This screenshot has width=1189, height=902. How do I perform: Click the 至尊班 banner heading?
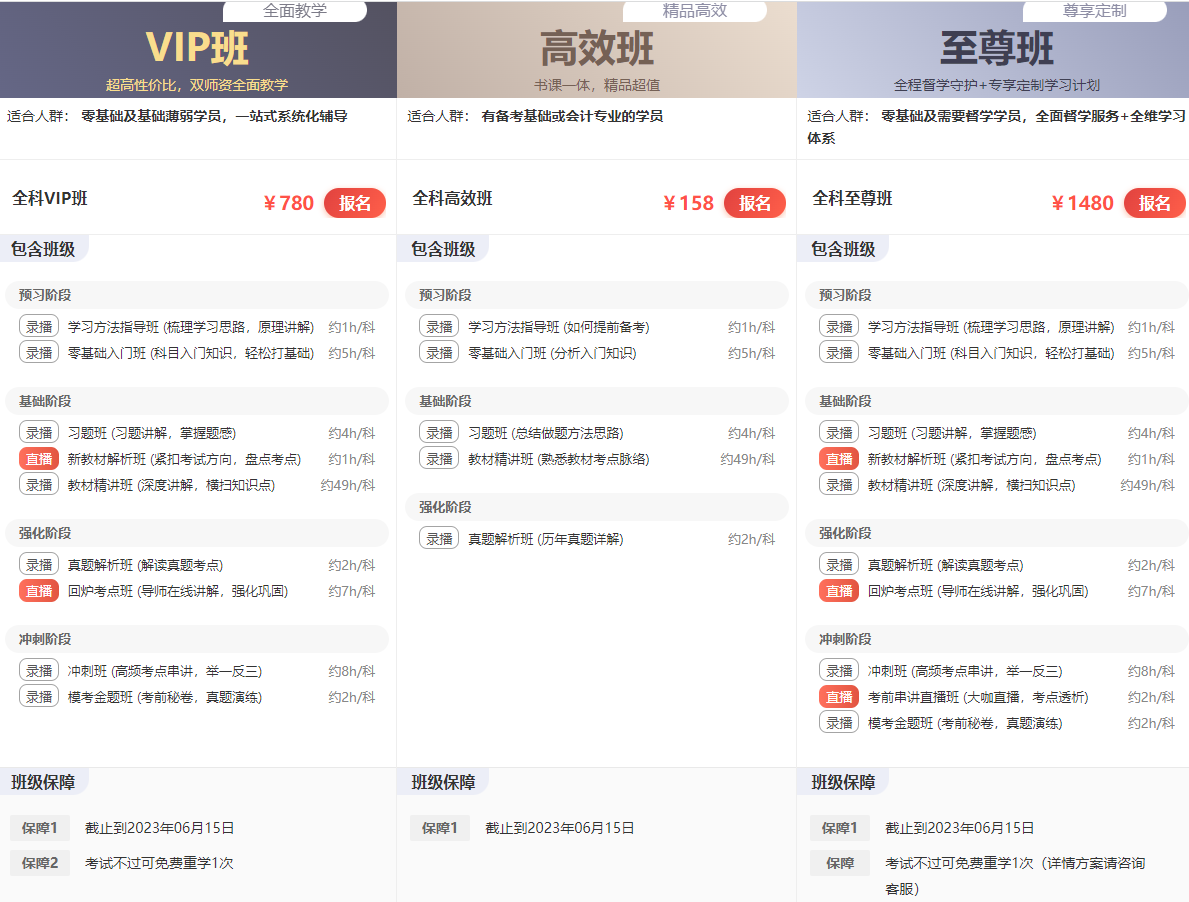click(996, 48)
